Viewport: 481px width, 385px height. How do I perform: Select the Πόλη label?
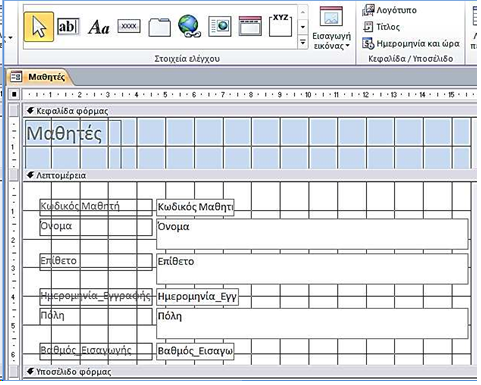[96, 317]
